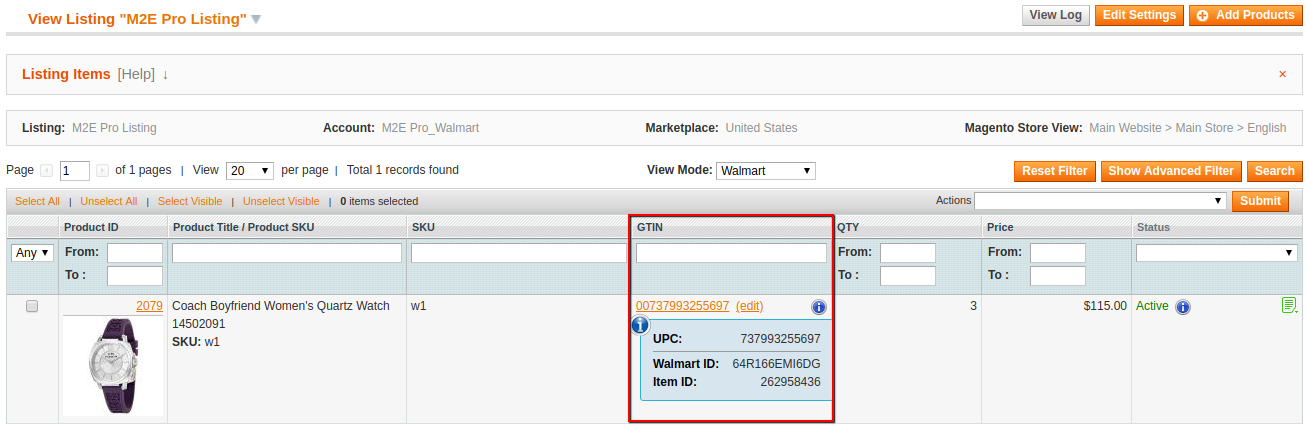Click the info icon next to Active status
The image size is (1308, 429).
point(1183,307)
